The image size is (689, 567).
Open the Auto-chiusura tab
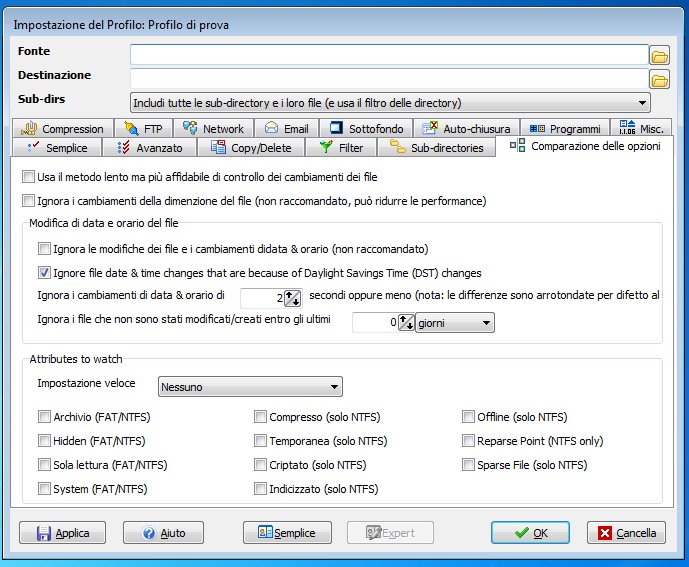tap(466, 128)
